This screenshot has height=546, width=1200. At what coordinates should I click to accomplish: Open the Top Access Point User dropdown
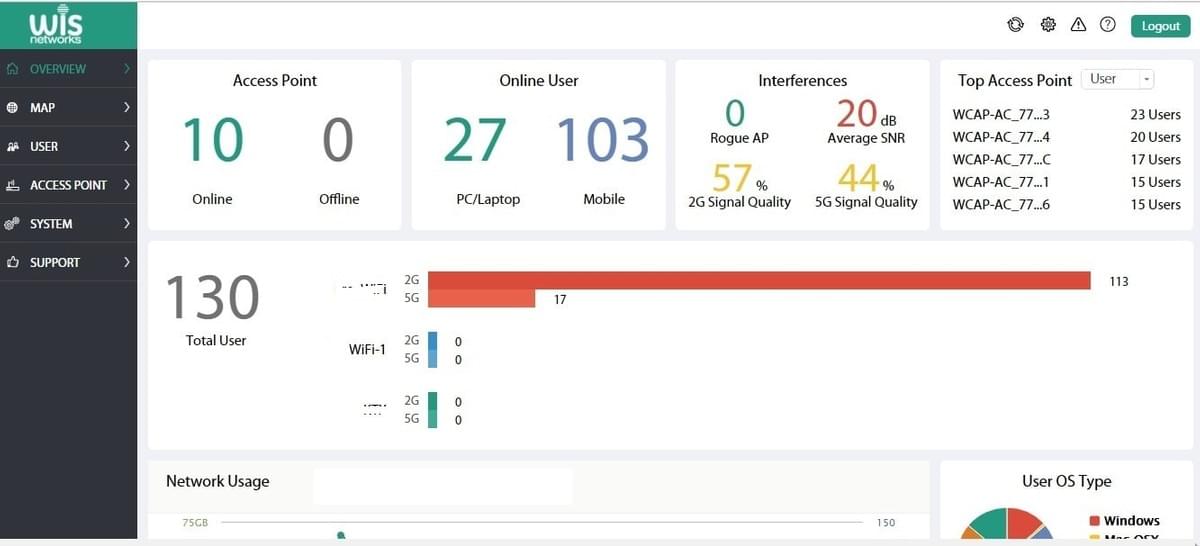point(1118,79)
